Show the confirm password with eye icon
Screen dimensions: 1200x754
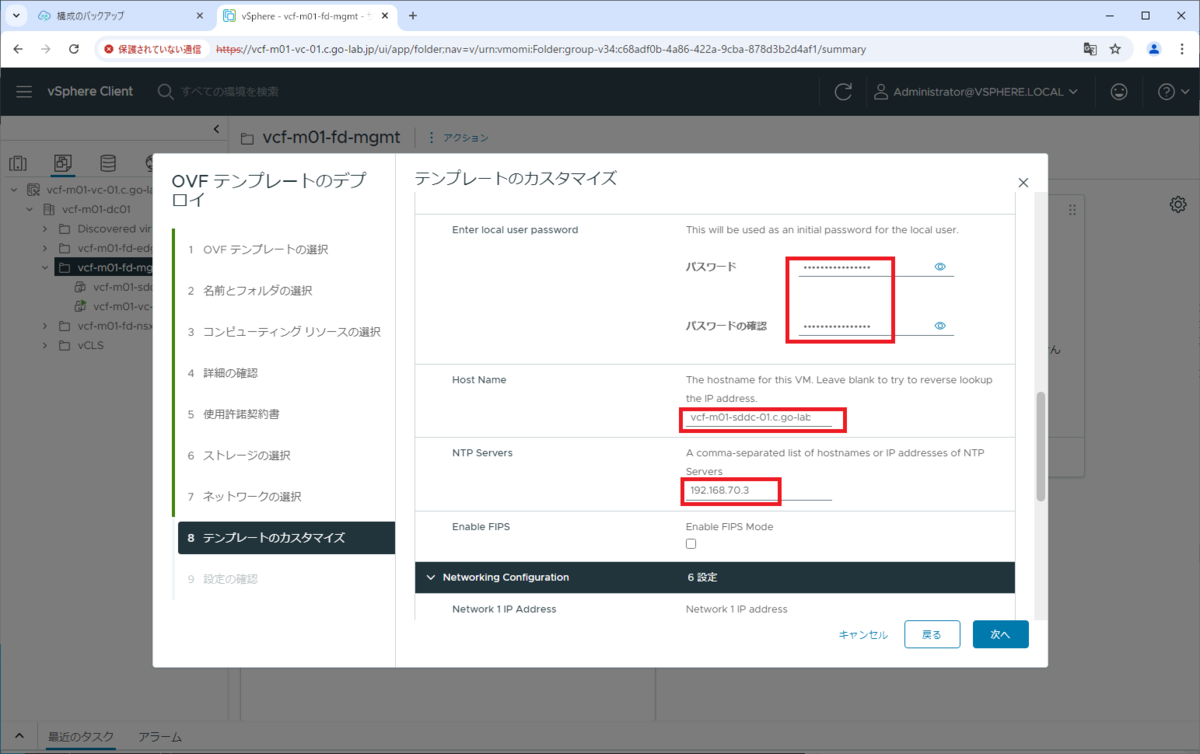click(940, 326)
